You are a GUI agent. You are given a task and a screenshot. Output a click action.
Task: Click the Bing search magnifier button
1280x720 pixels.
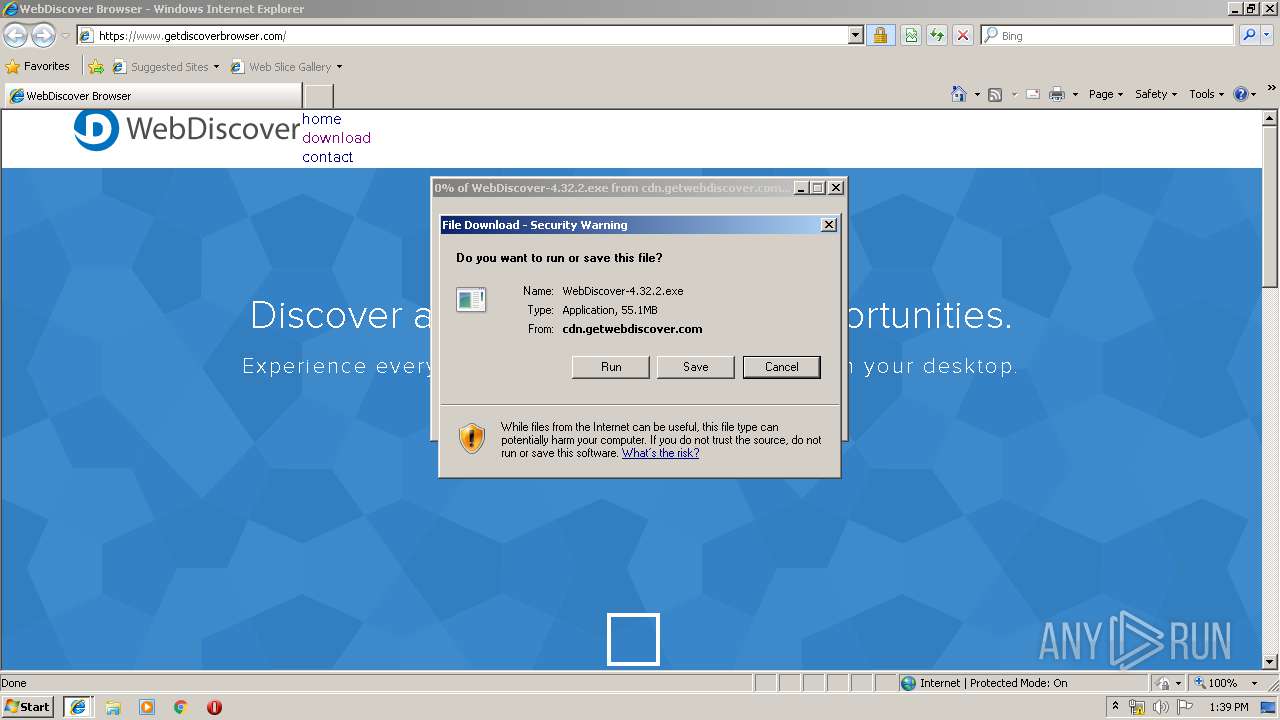pos(1249,35)
